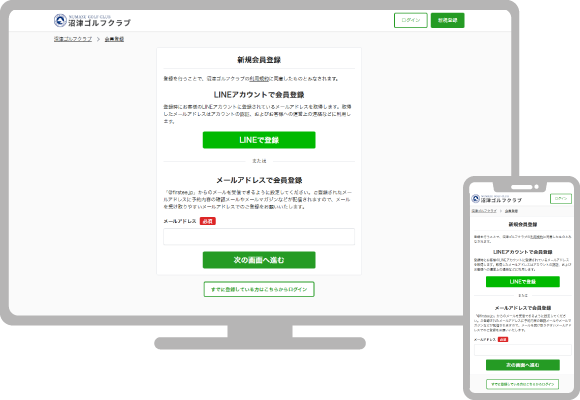Click the メールアドレスで会員登録 heading on desktop

tap(259, 180)
